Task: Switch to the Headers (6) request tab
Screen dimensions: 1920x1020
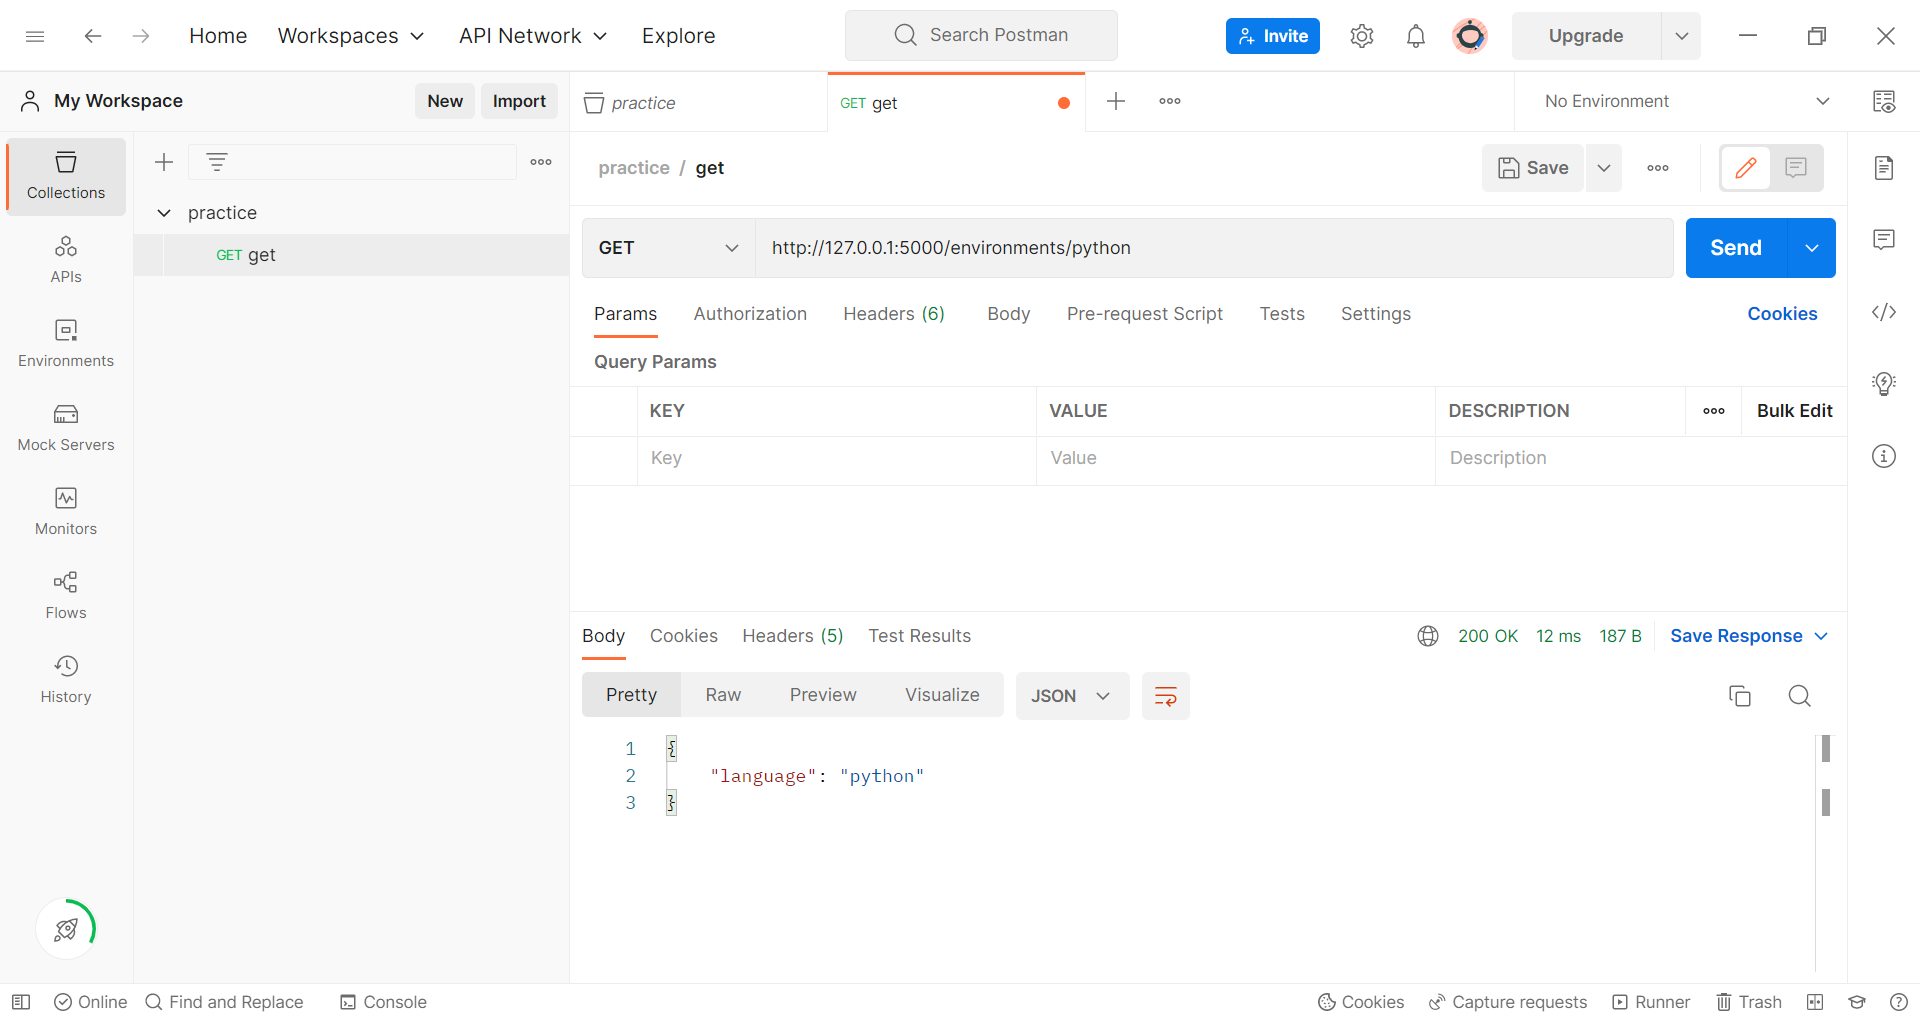Action: click(x=894, y=314)
